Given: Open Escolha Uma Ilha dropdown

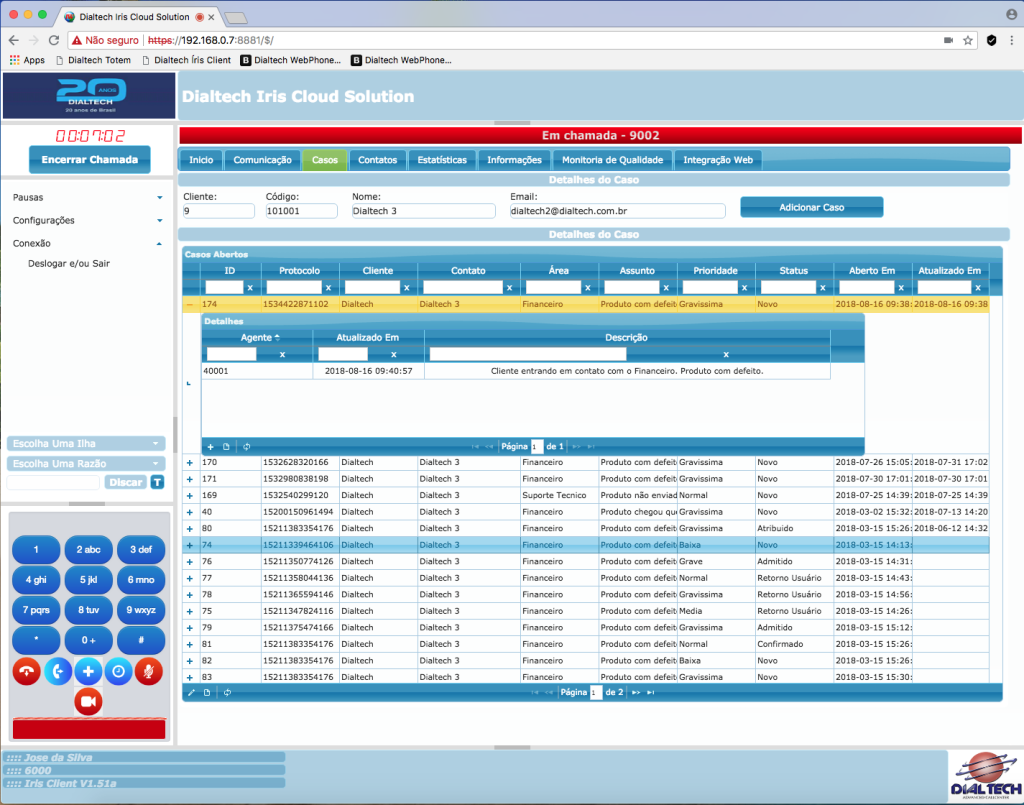Looking at the screenshot, I should pos(86,443).
